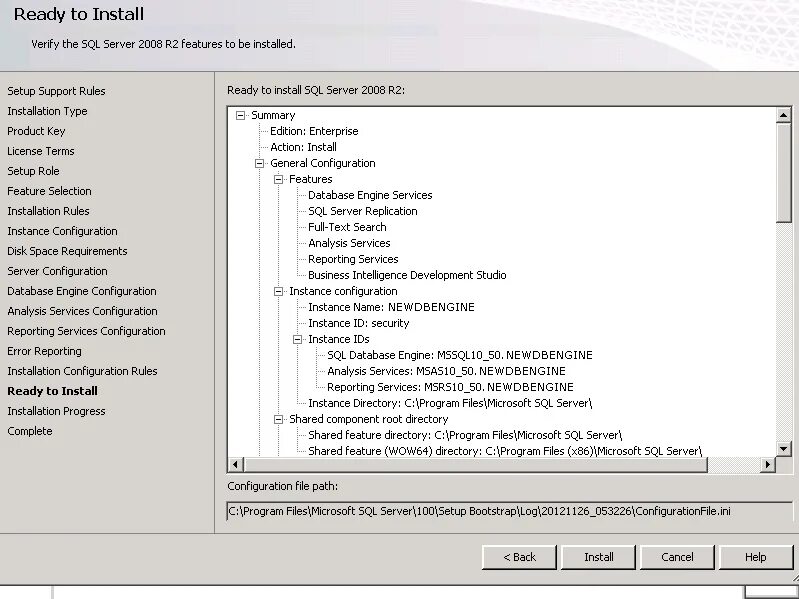Select 'Business Intelligence Development Studio' row

[x=408, y=275]
